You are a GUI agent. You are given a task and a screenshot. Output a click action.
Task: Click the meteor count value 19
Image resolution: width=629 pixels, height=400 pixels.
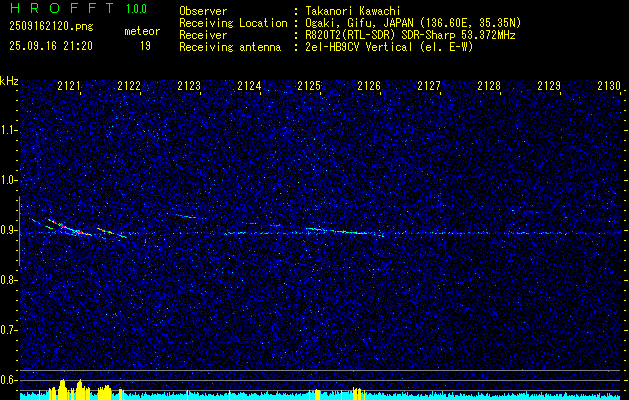click(145, 46)
